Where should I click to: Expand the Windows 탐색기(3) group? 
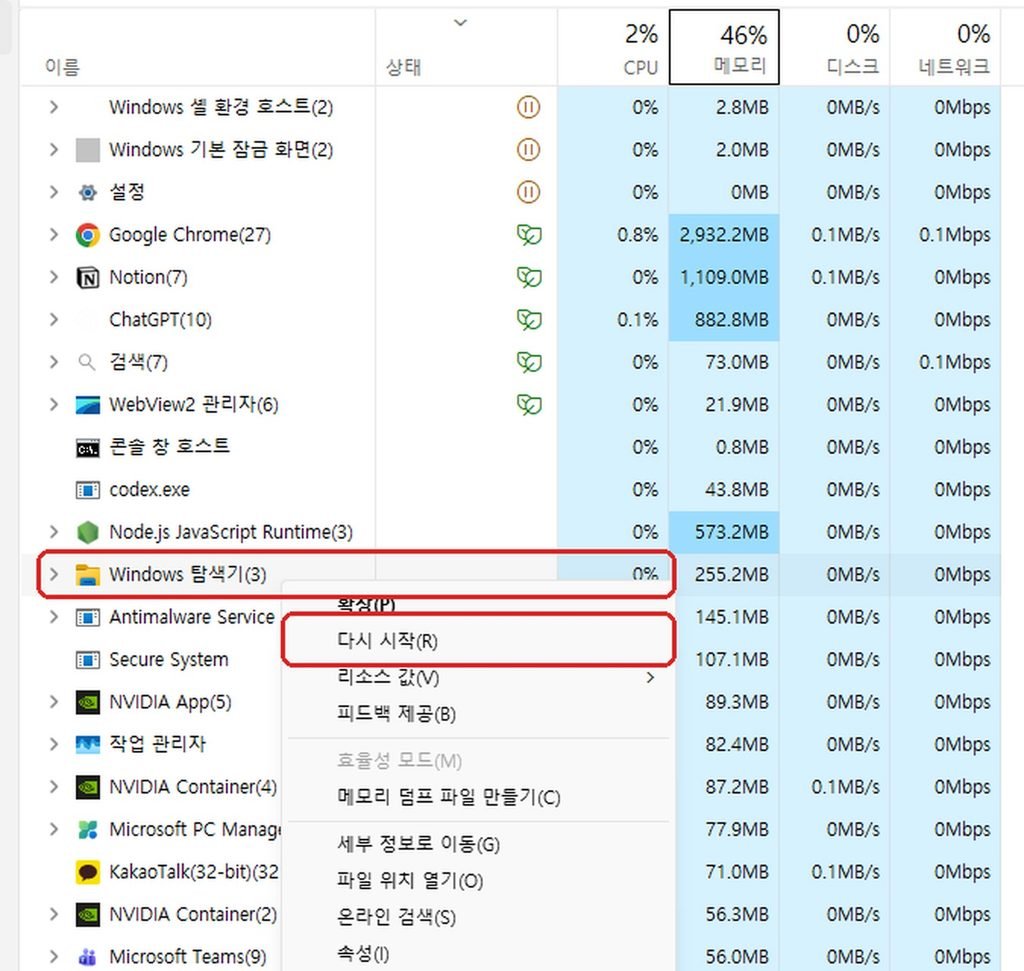coord(54,575)
